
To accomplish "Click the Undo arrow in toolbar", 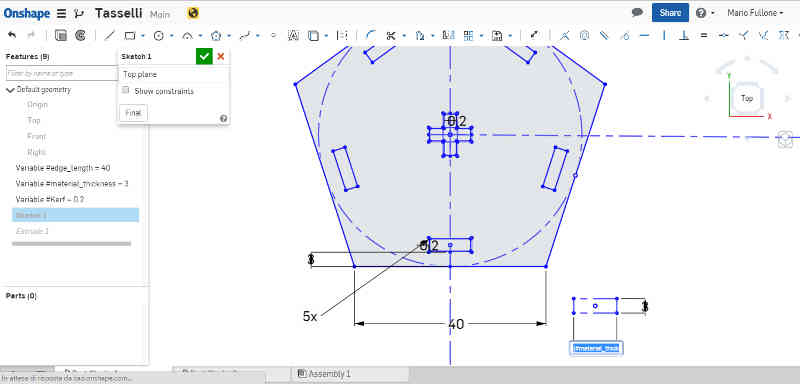I will click(12, 36).
